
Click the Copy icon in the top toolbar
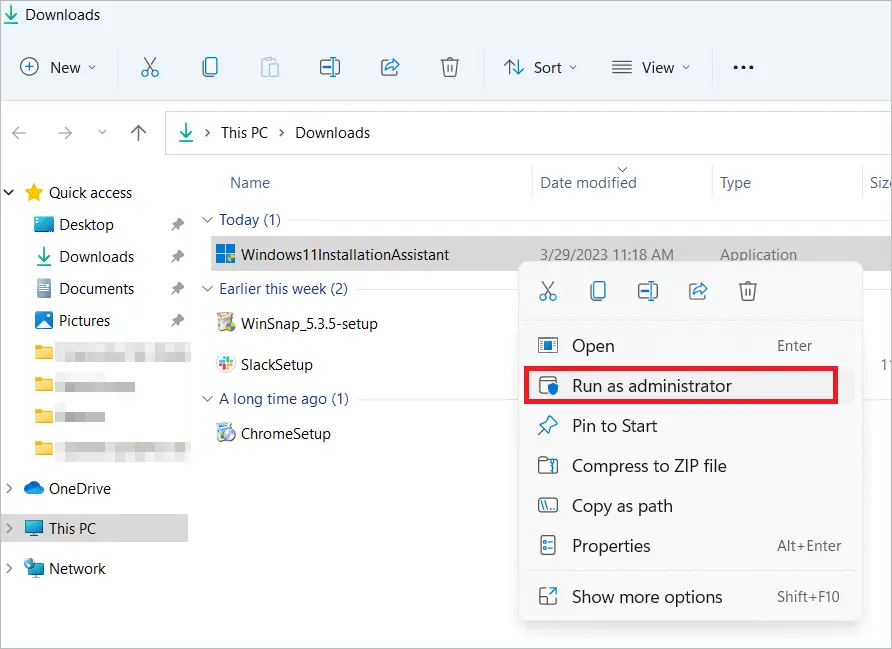(x=210, y=67)
